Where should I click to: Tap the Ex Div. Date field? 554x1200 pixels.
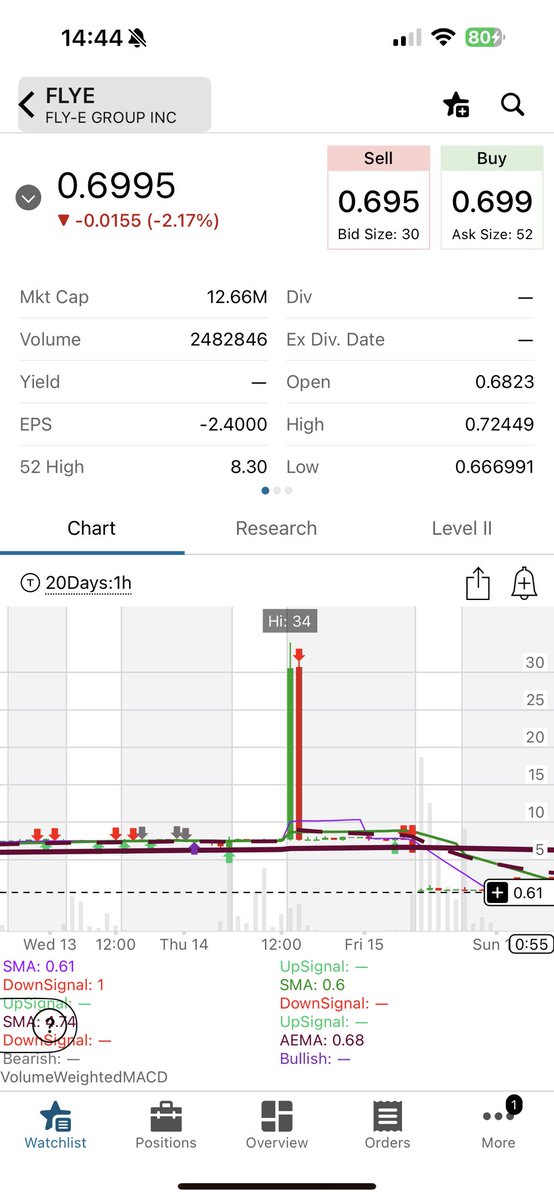410,339
